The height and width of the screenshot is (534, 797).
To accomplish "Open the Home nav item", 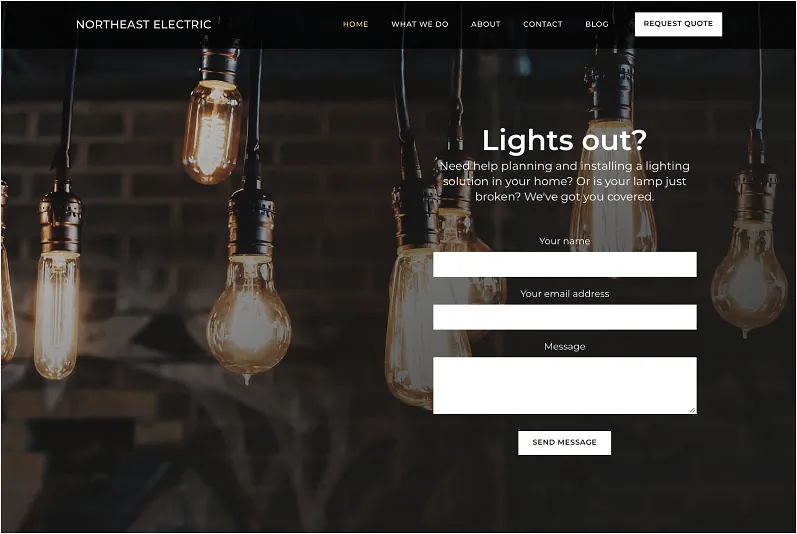I will tap(355, 24).
